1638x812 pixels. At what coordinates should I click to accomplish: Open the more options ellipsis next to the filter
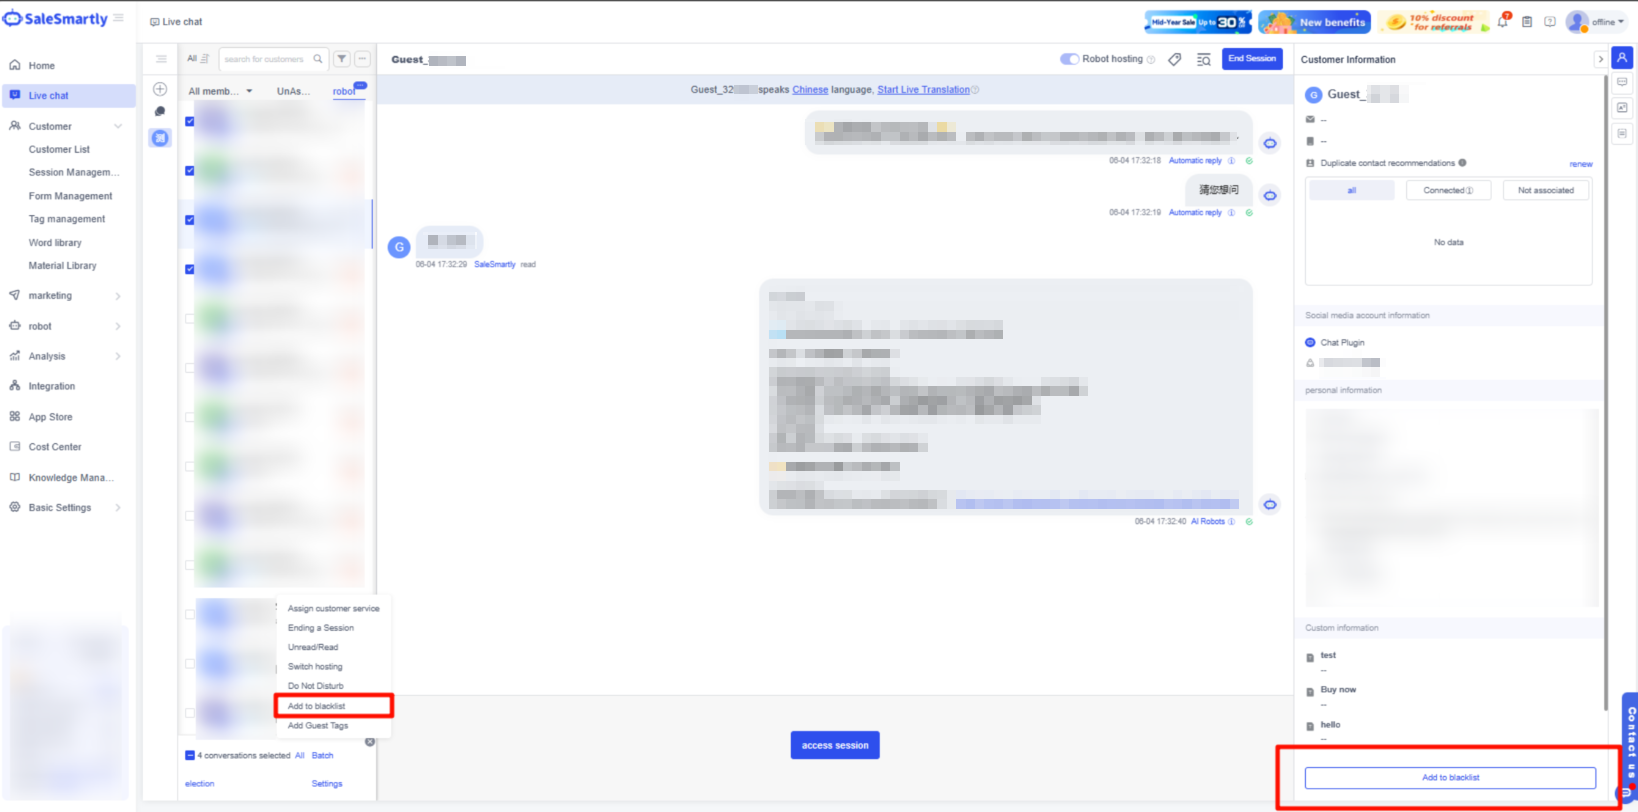pos(363,59)
